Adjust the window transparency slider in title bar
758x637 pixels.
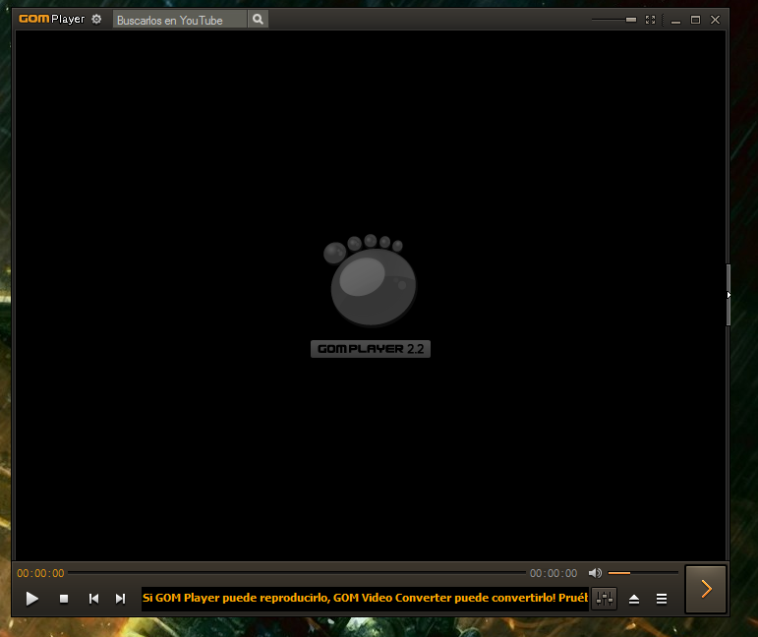pyautogui.click(x=614, y=20)
